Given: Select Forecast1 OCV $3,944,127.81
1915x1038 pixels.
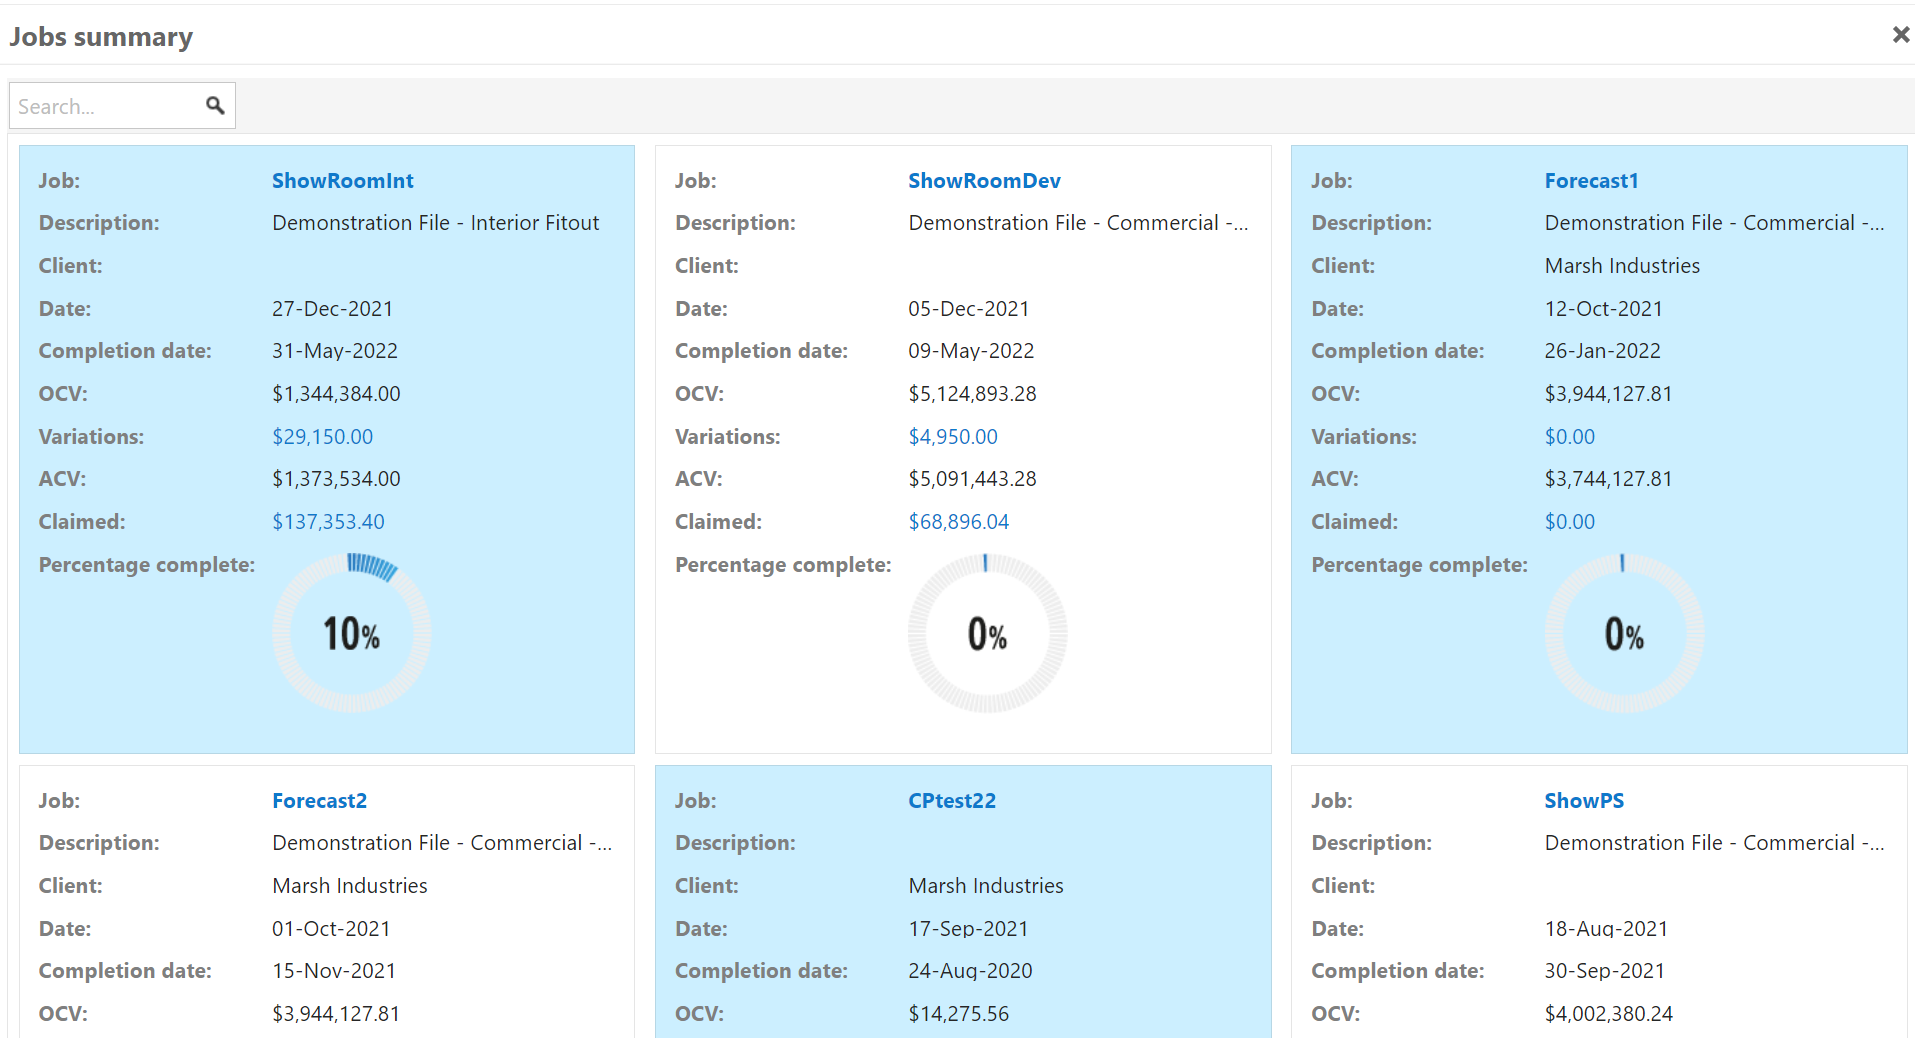Looking at the screenshot, I should coord(1608,394).
